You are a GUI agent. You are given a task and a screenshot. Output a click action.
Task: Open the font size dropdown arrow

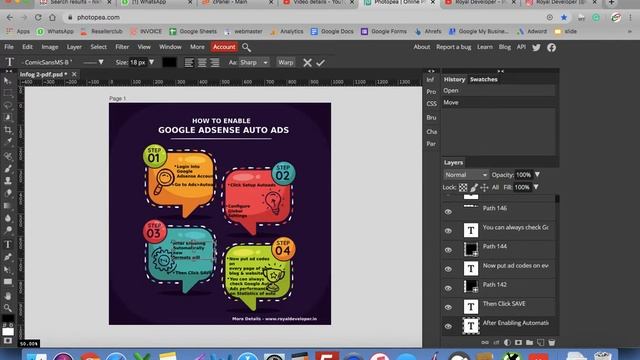[x=151, y=62]
